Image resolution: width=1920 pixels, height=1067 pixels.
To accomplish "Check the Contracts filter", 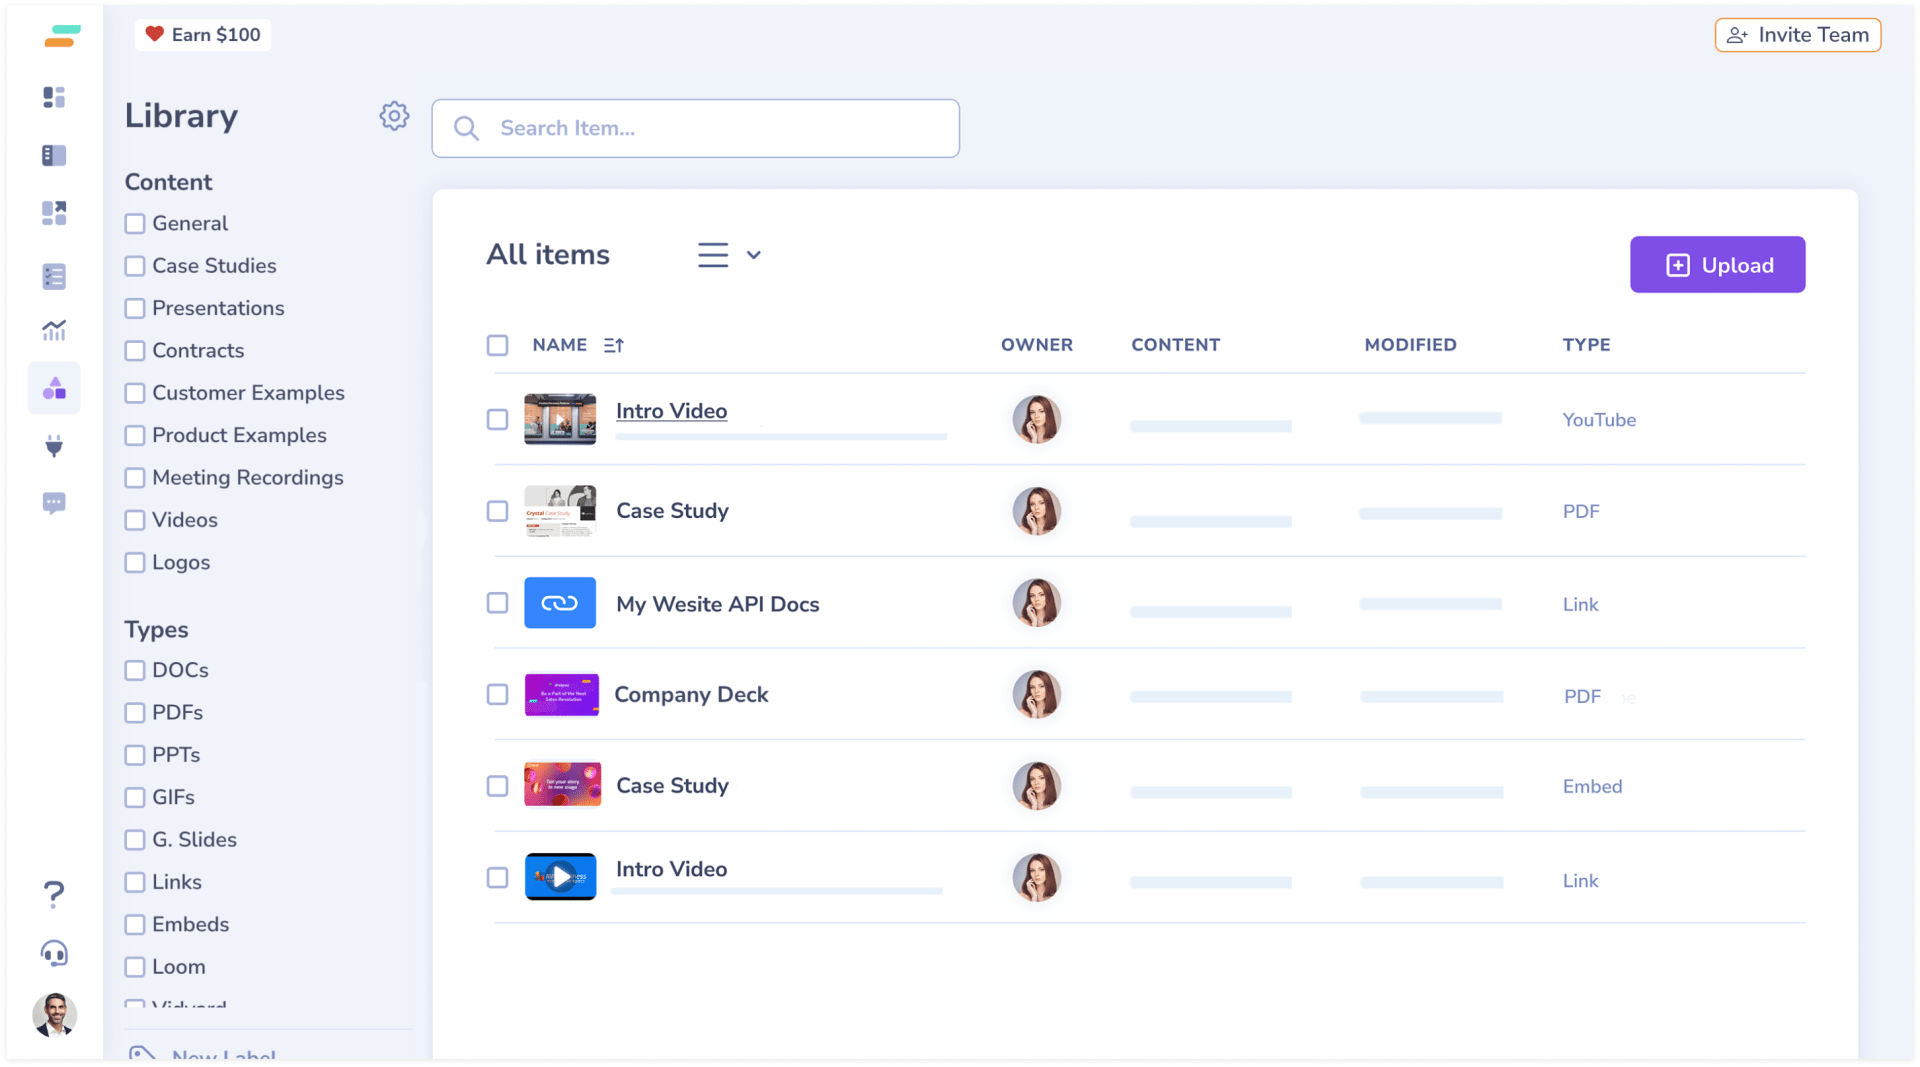I will (135, 351).
